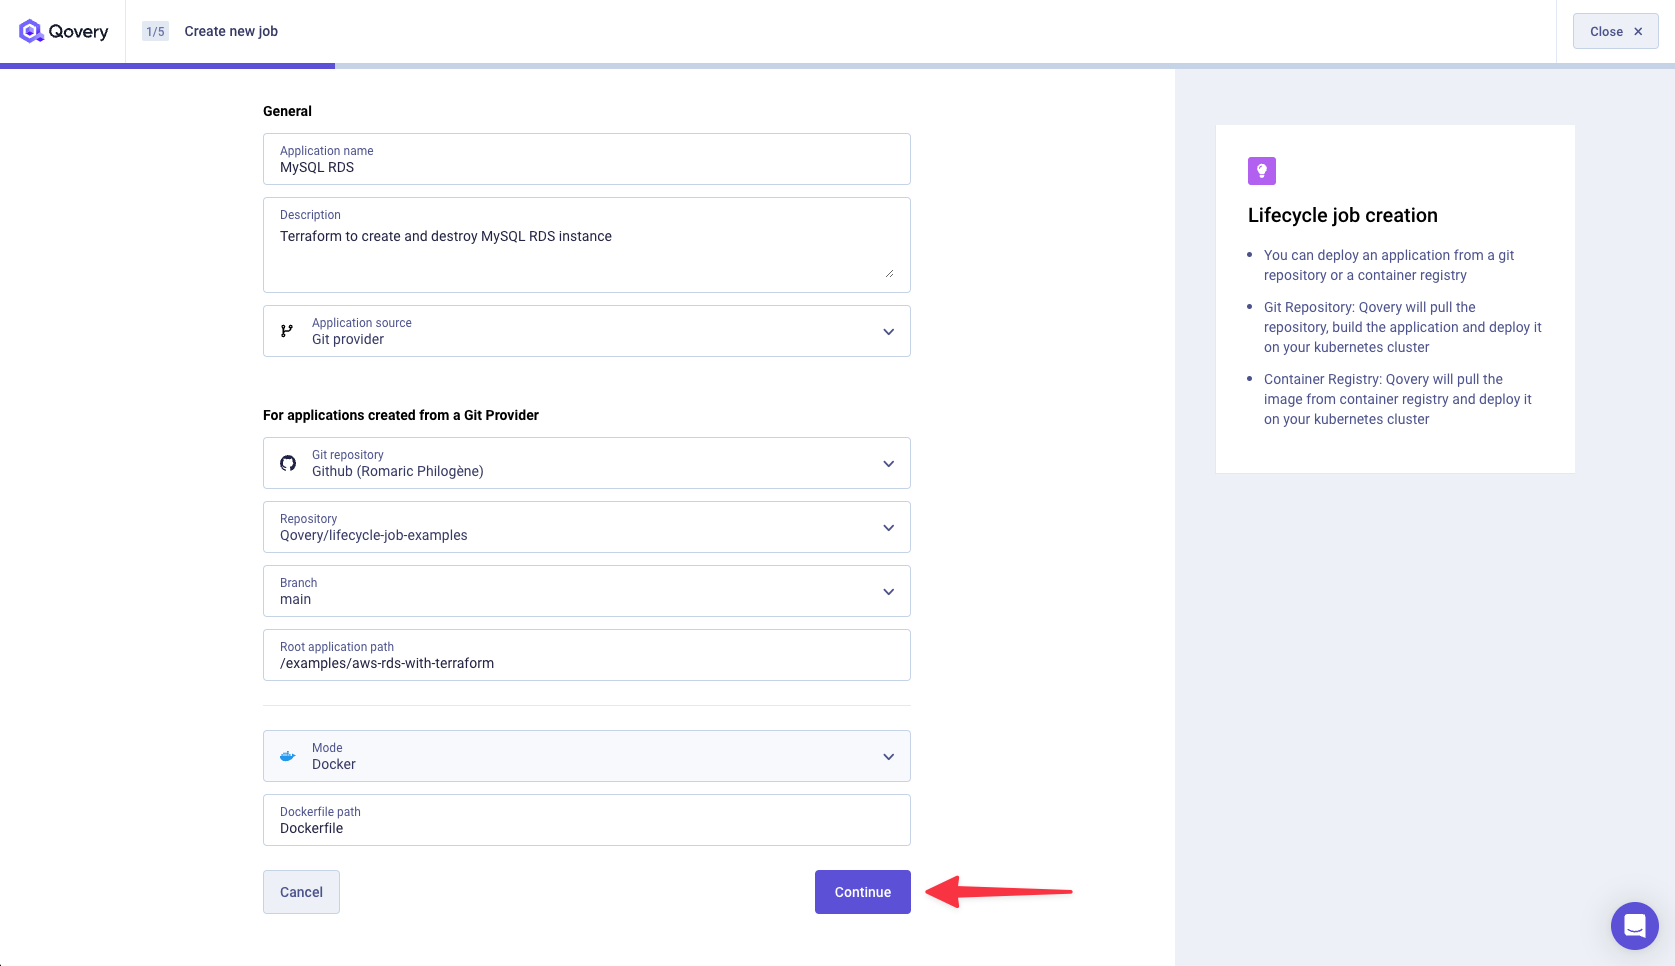The image size is (1675, 966).
Task: Select the Create new job tab header
Action: pos(230,31)
